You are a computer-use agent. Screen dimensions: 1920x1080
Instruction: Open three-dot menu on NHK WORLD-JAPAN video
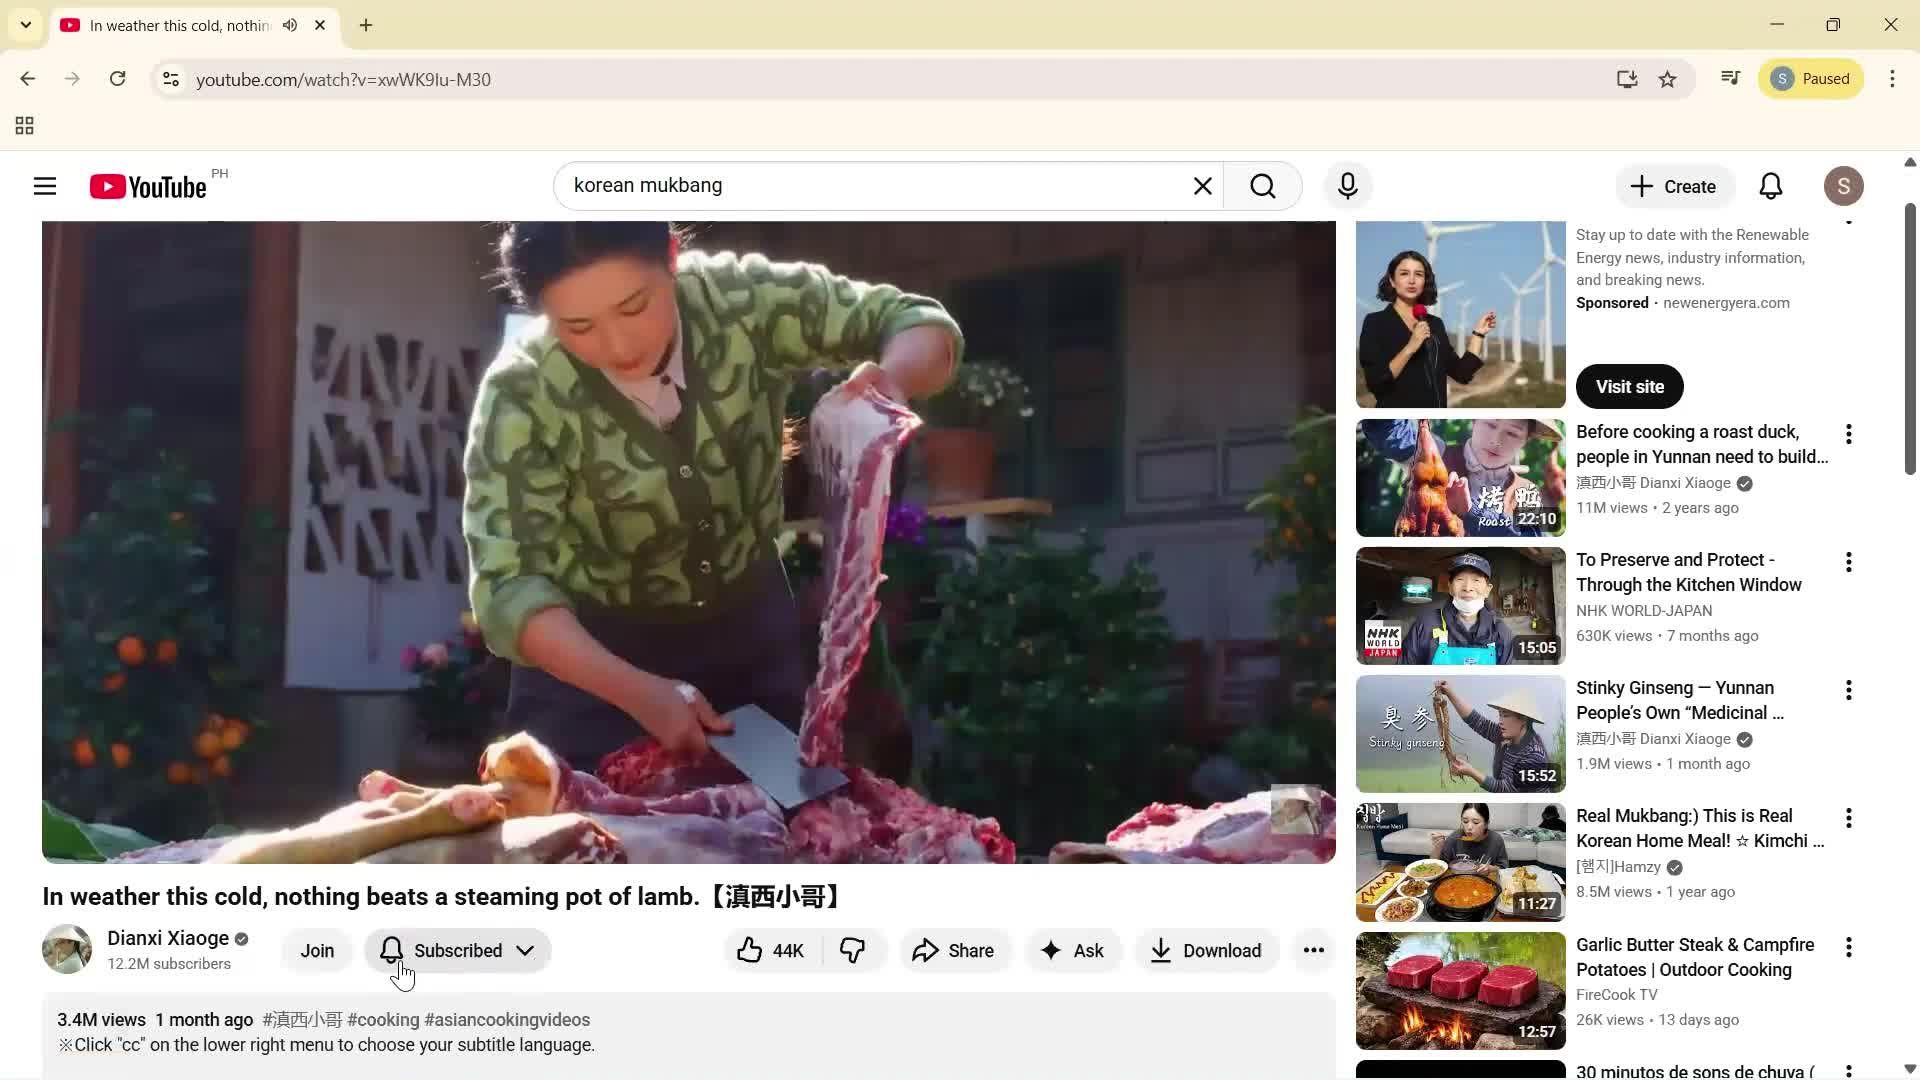[1848, 562]
